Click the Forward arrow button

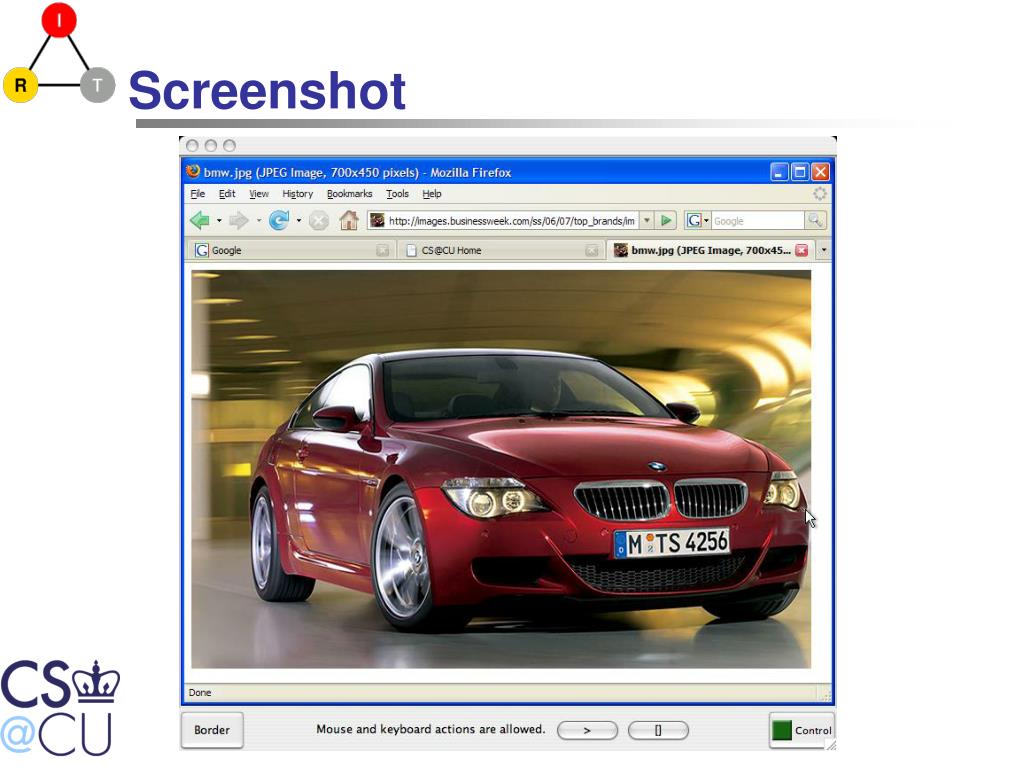pyautogui.click(x=239, y=221)
